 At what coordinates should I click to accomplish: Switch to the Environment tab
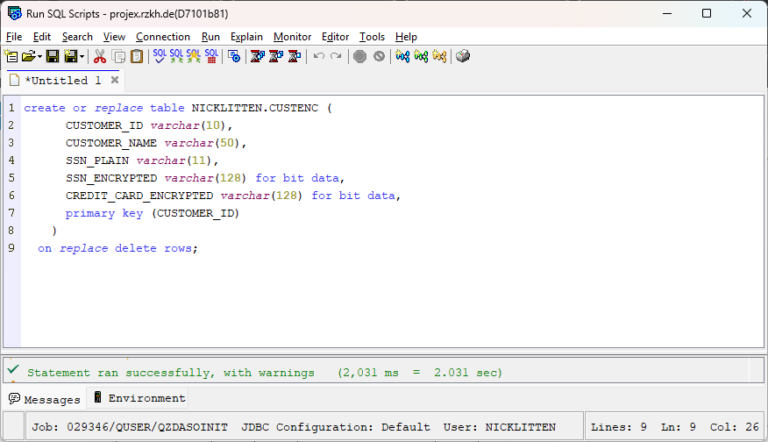(x=140, y=398)
